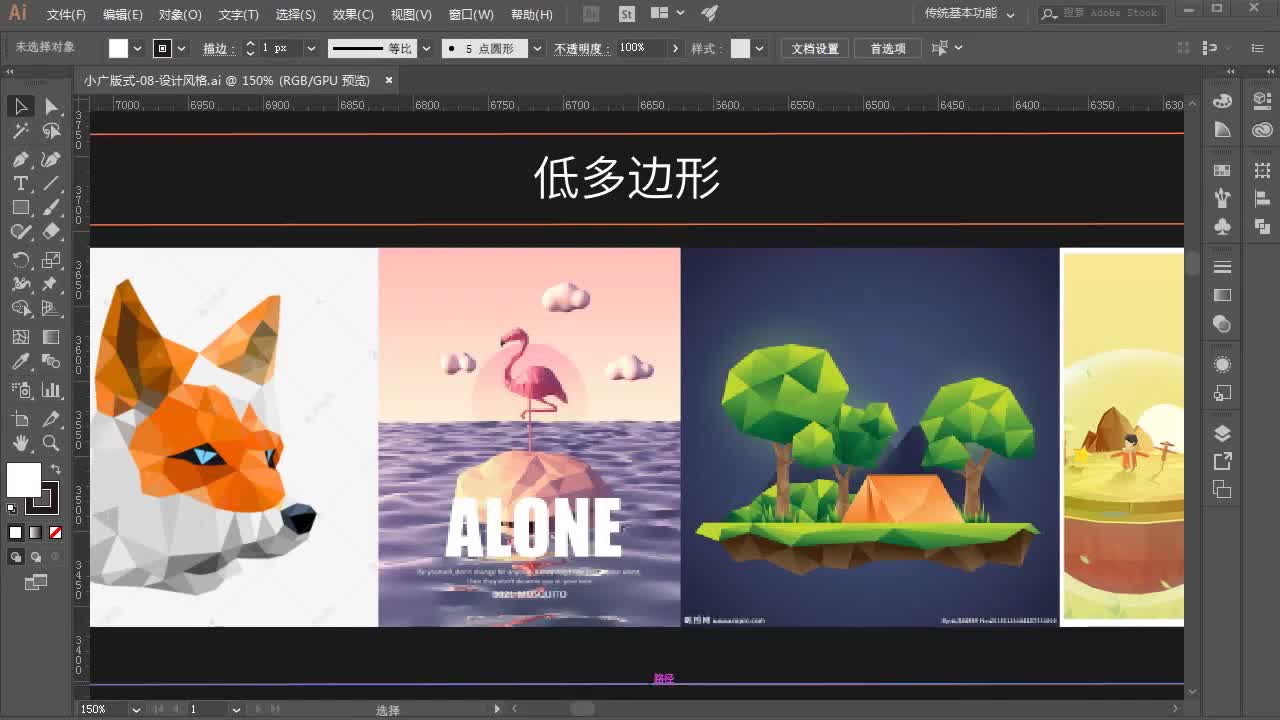Open the 文字(T) menu

[x=239, y=14]
